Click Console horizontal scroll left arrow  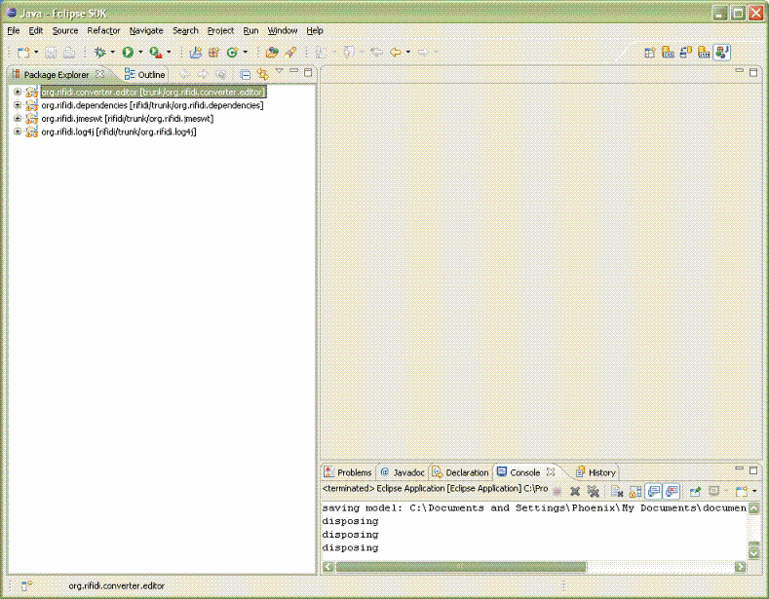pos(328,567)
